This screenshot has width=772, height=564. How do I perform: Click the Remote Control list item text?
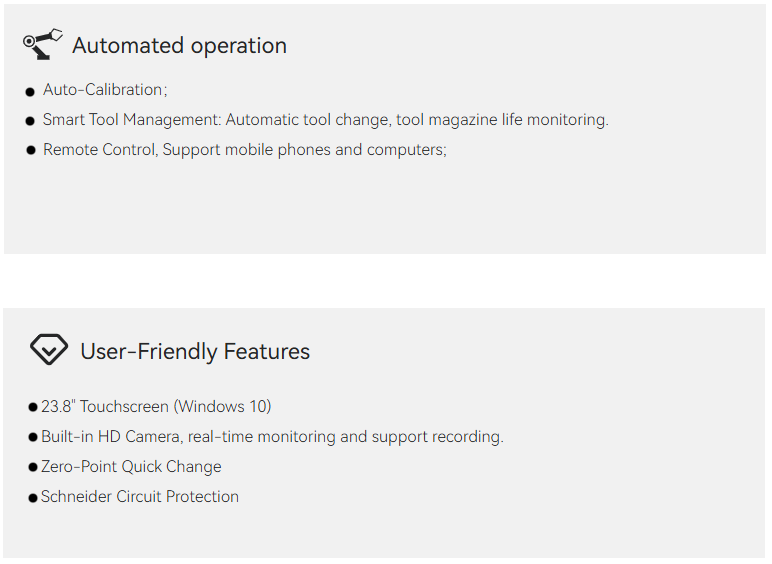(x=100, y=150)
